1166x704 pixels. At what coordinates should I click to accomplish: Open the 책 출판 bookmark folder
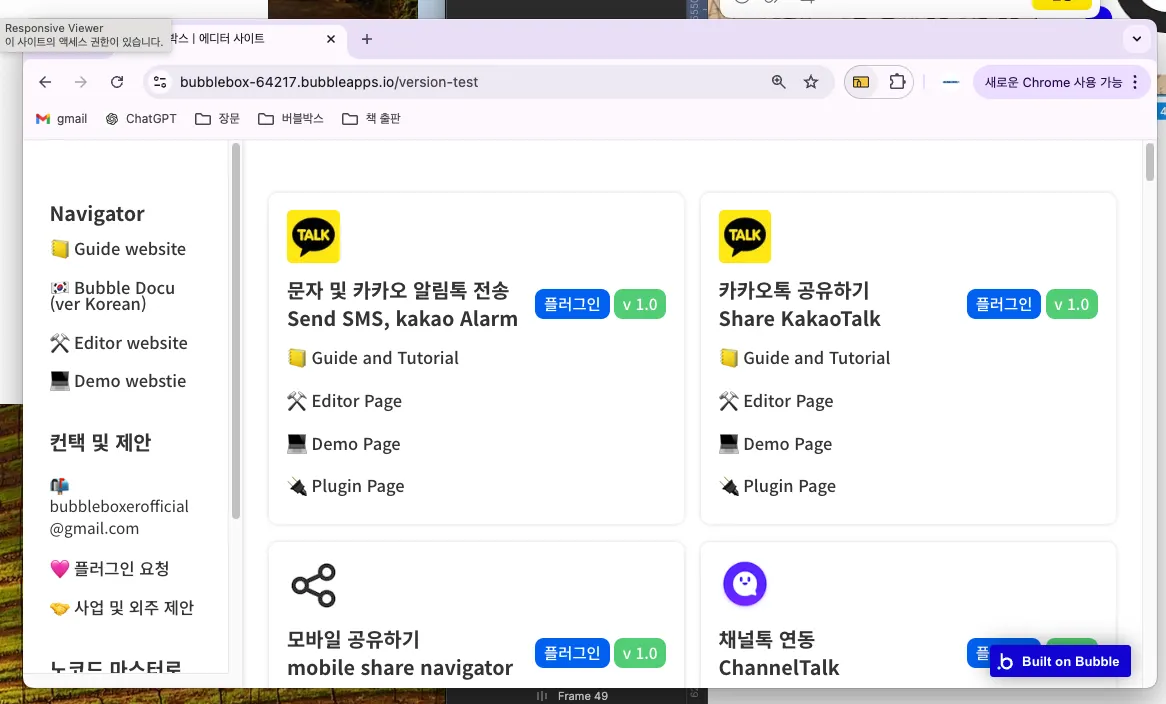(371, 118)
